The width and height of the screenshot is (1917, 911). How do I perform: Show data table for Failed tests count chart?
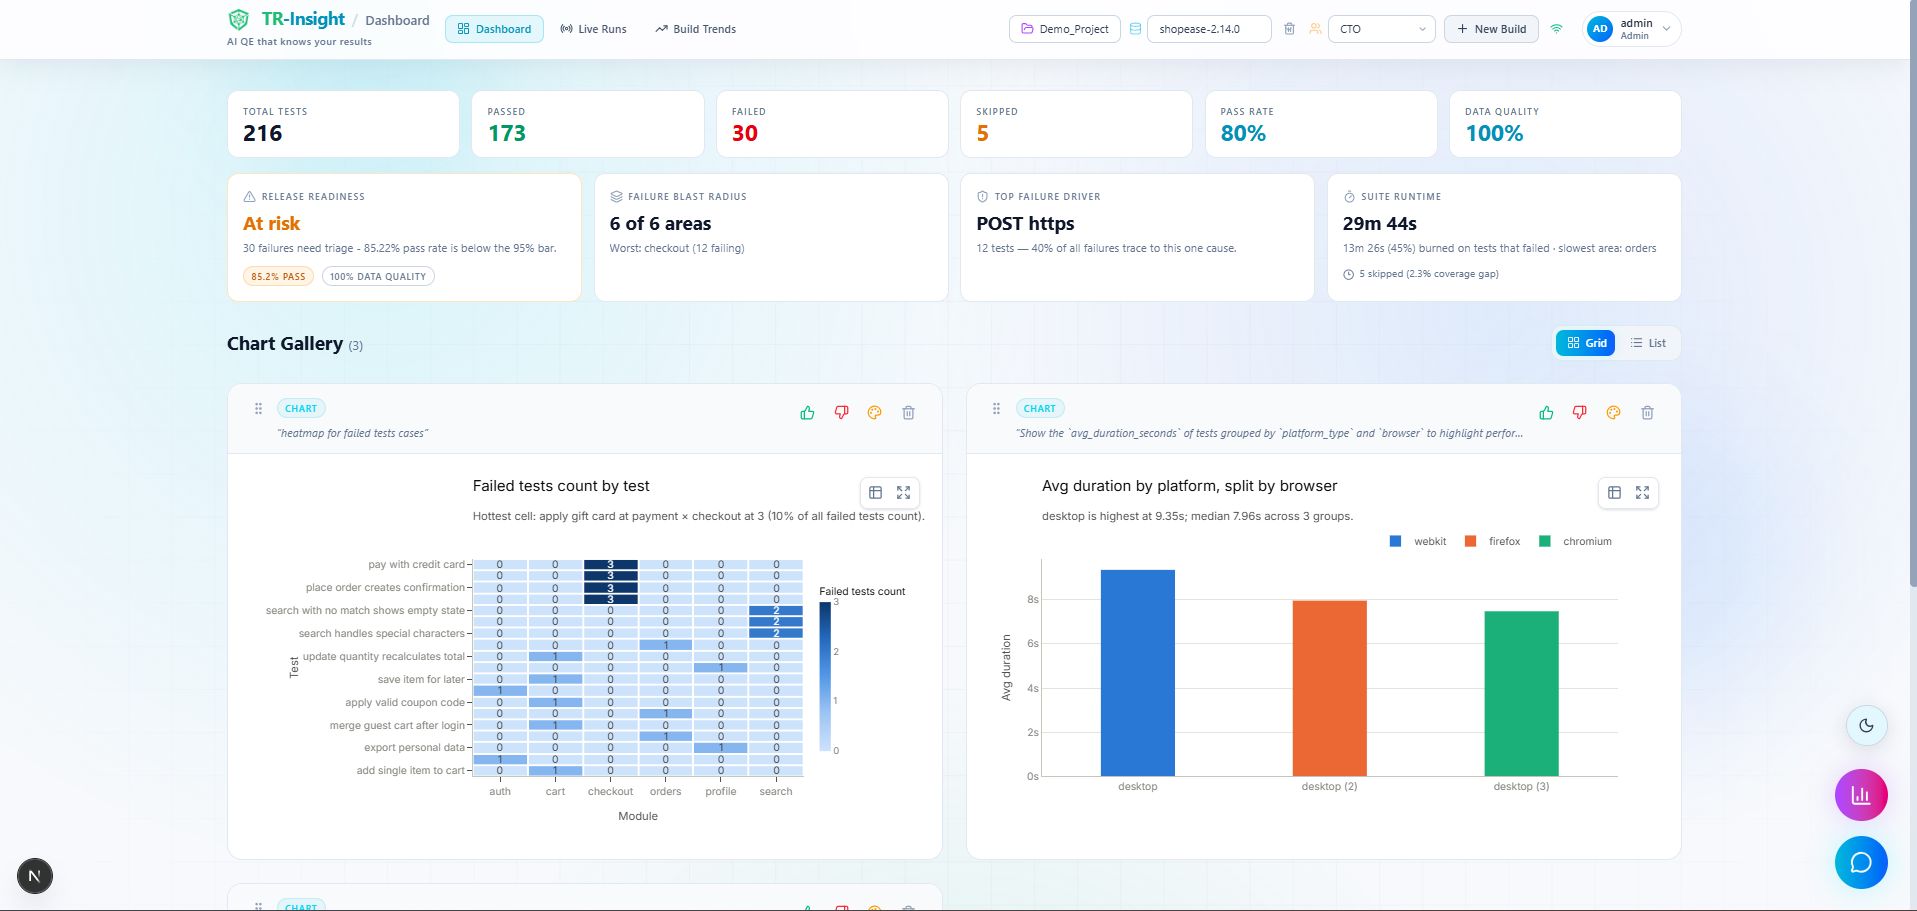tap(875, 492)
